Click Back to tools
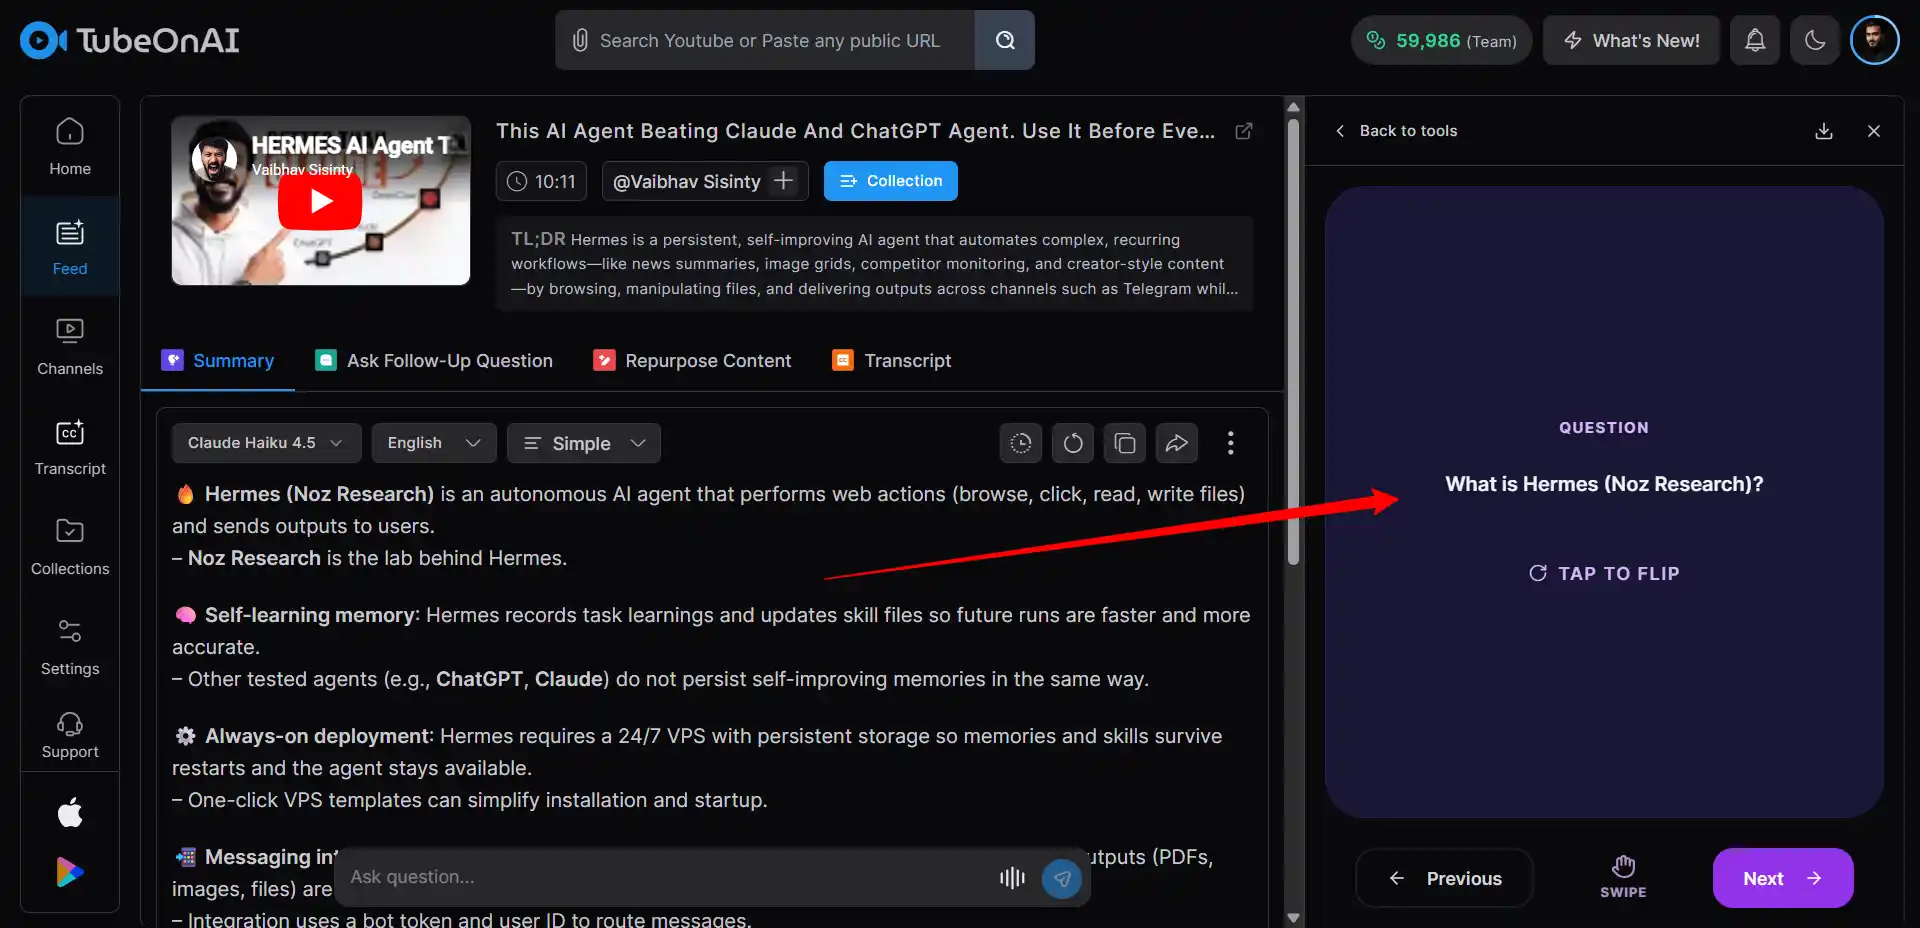Screen dimensions: 1920x928 [x=1396, y=131]
